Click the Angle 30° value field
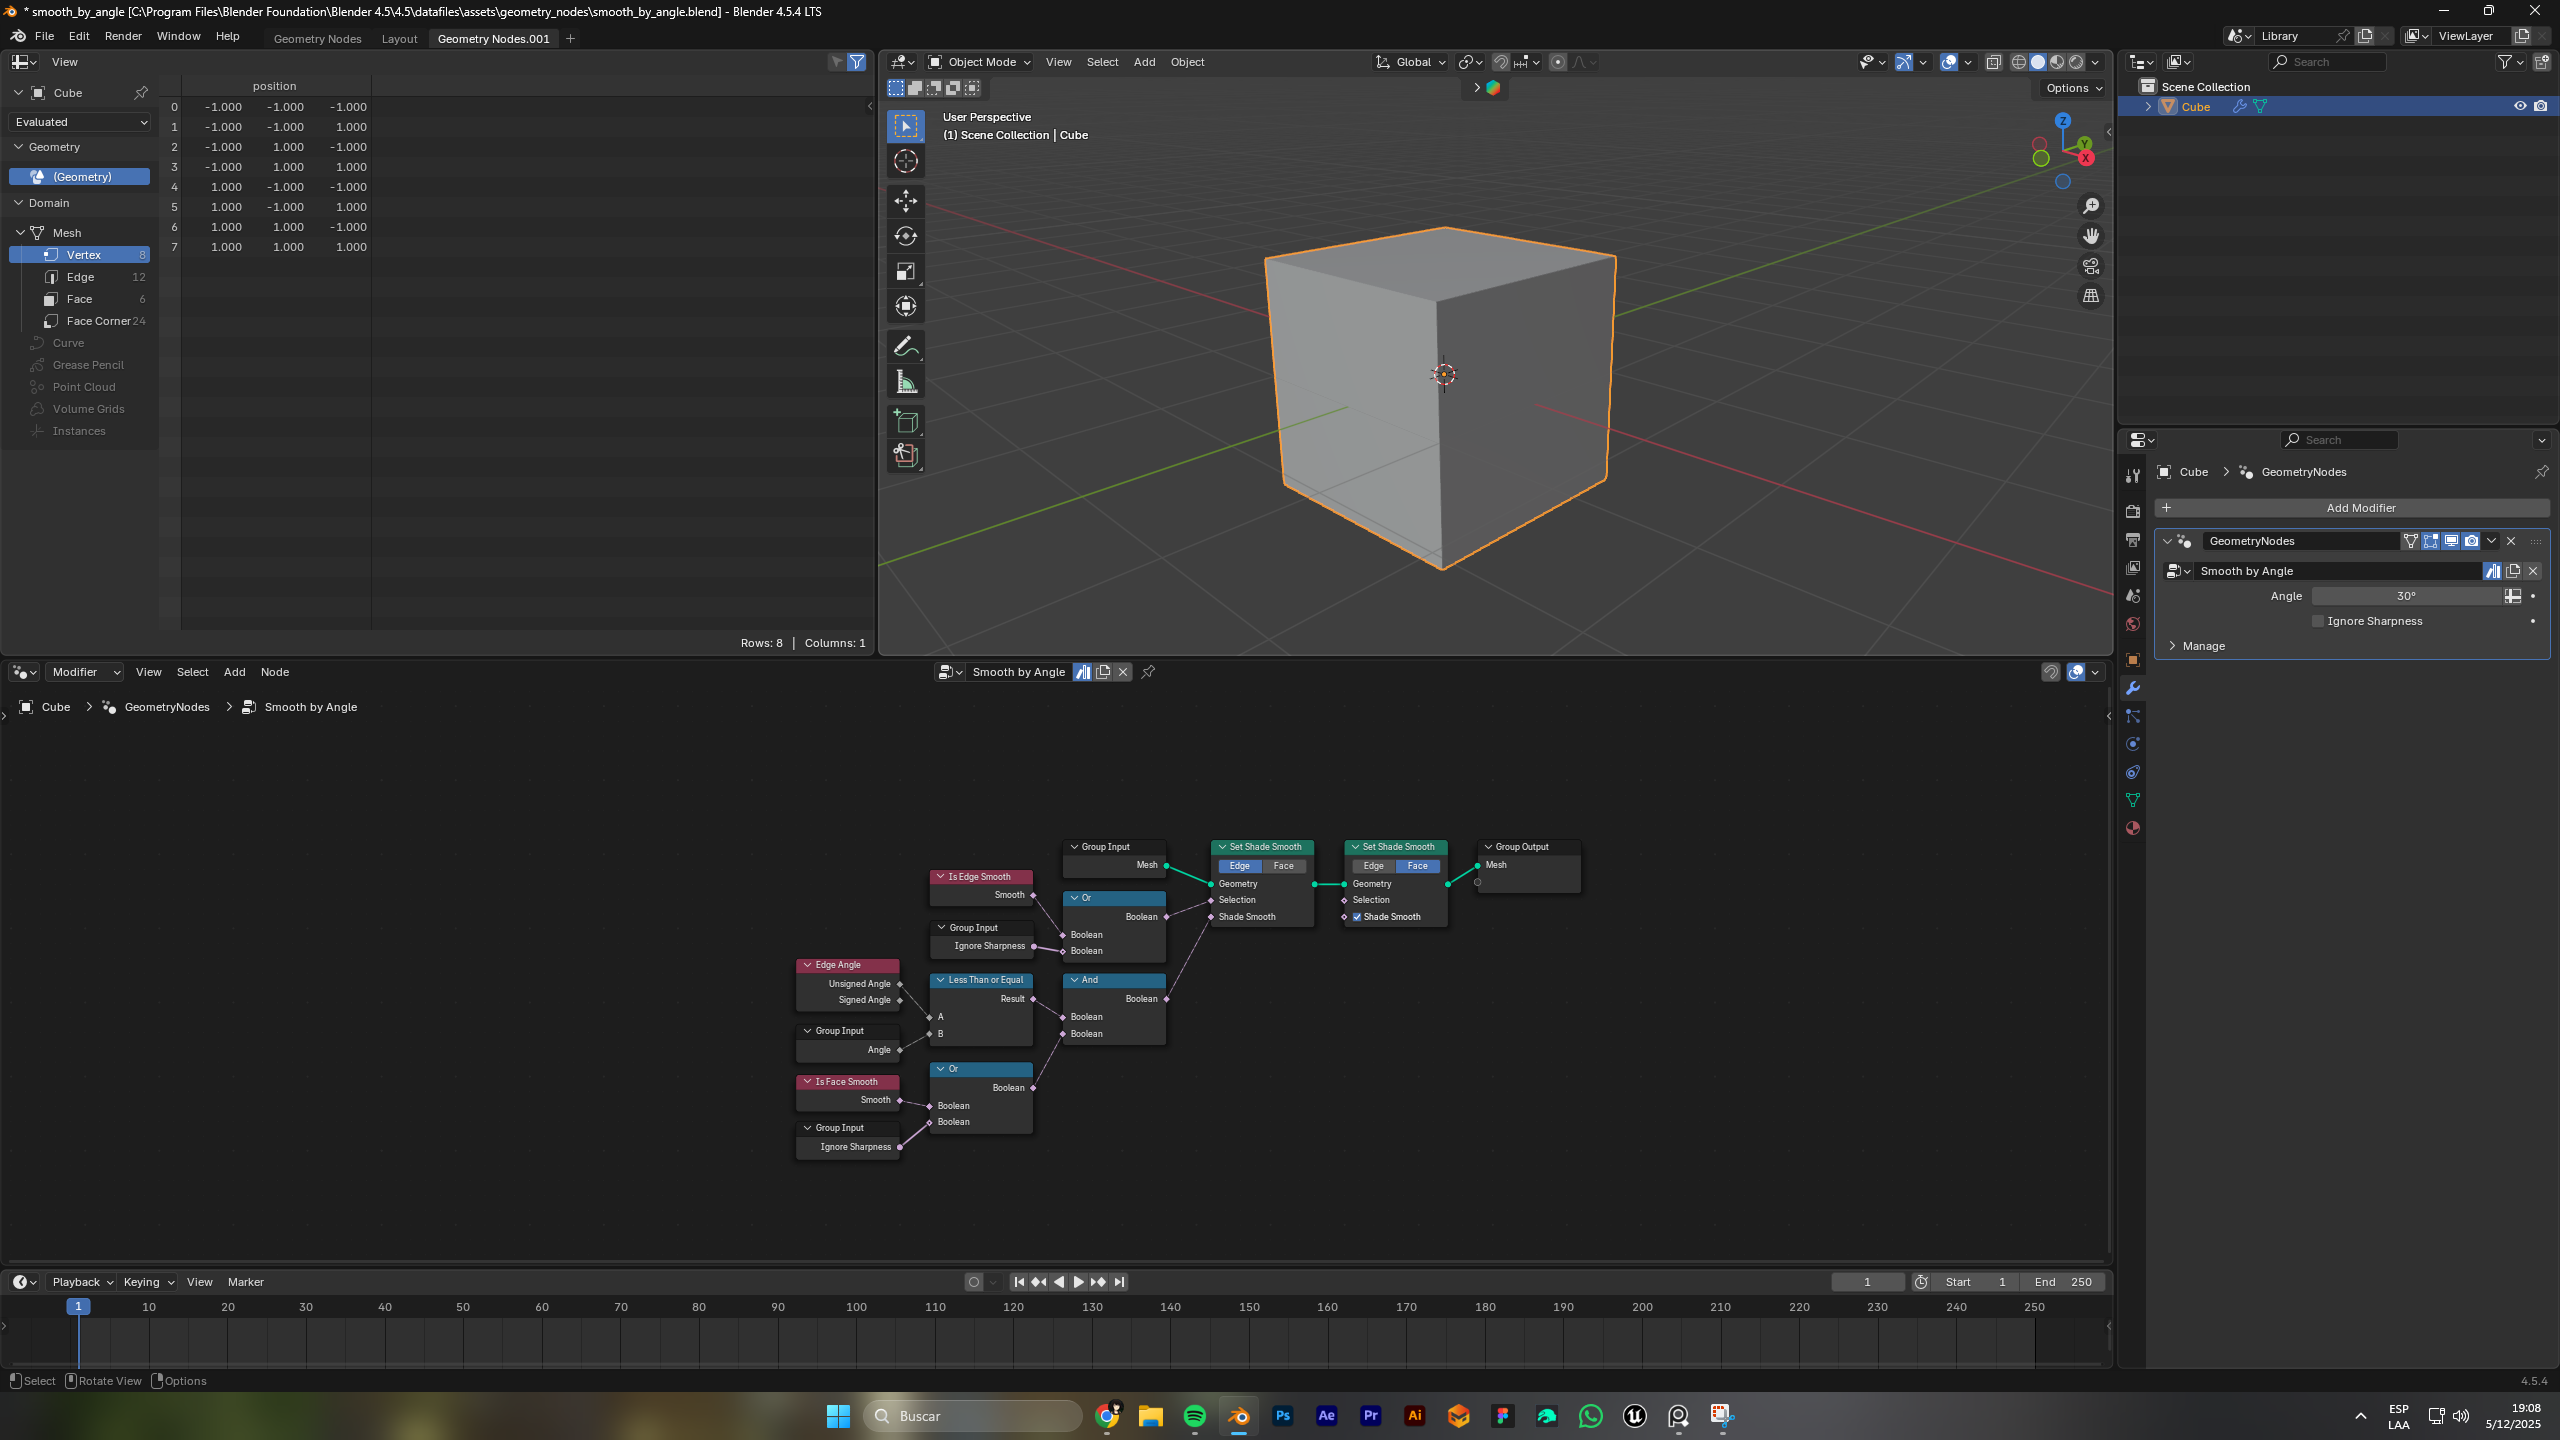The height and width of the screenshot is (1440, 2560). coord(2406,596)
